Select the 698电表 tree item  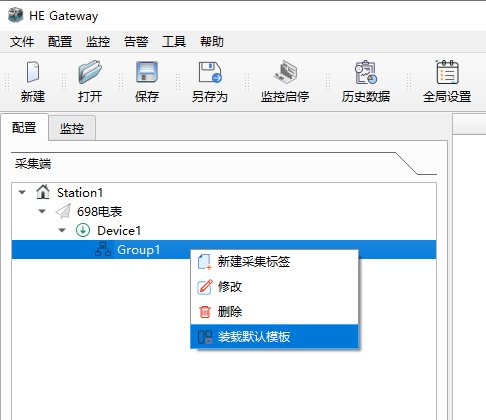click(x=100, y=212)
